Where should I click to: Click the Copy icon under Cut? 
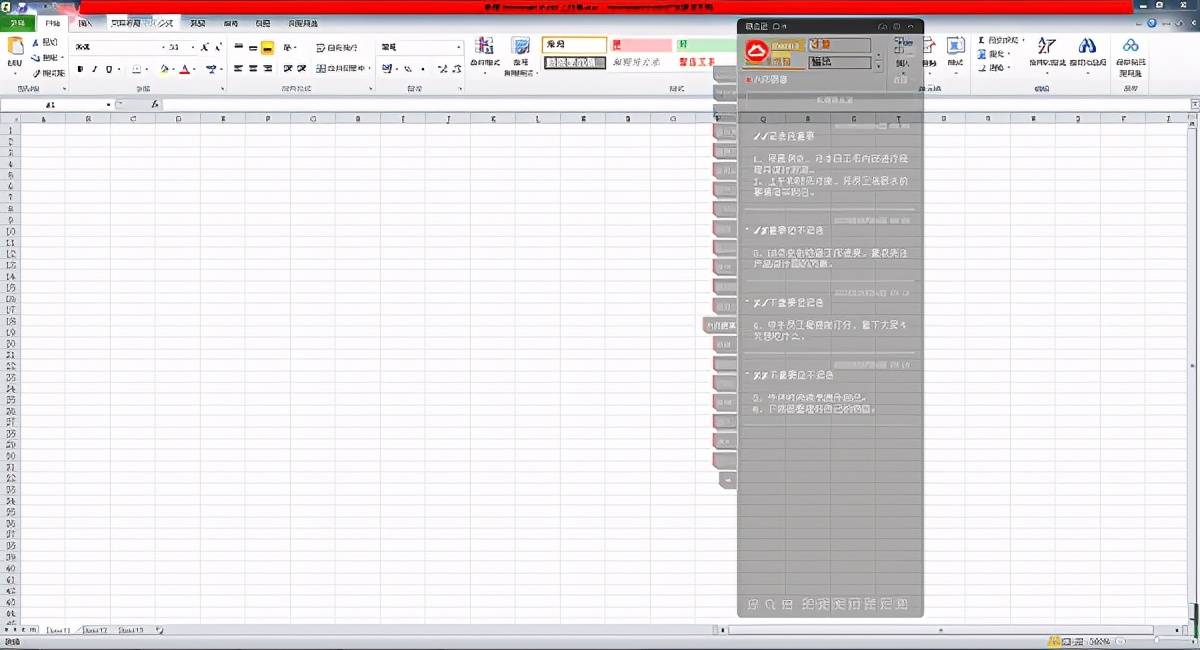click(x=37, y=58)
